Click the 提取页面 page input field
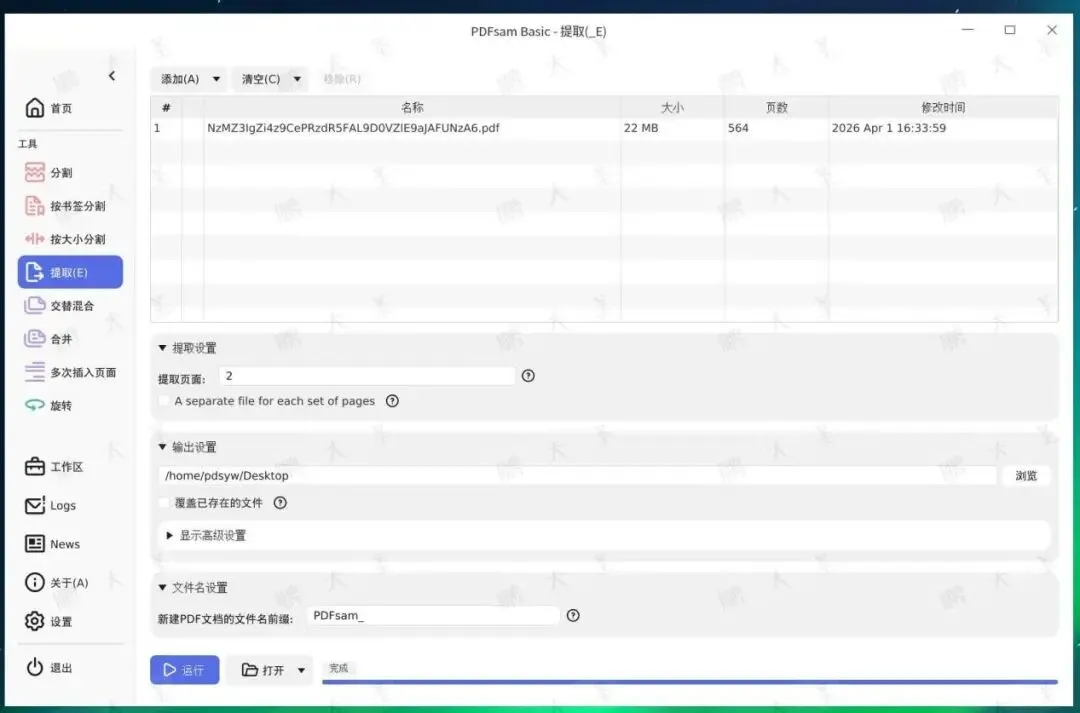1080x713 pixels. pos(367,375)
